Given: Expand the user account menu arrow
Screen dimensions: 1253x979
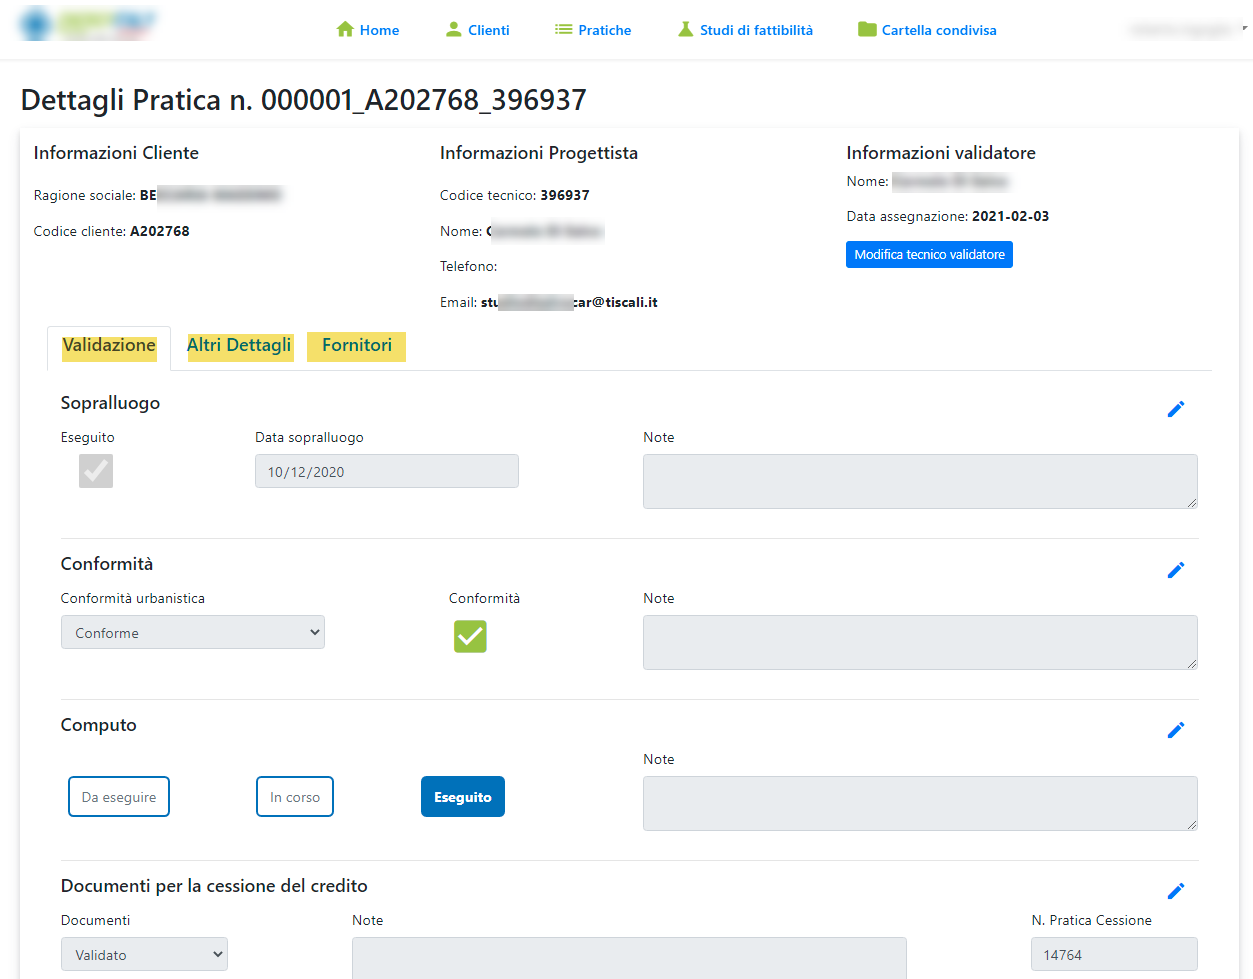Looking at the screenshot, I should click(x=1244, y=28).
